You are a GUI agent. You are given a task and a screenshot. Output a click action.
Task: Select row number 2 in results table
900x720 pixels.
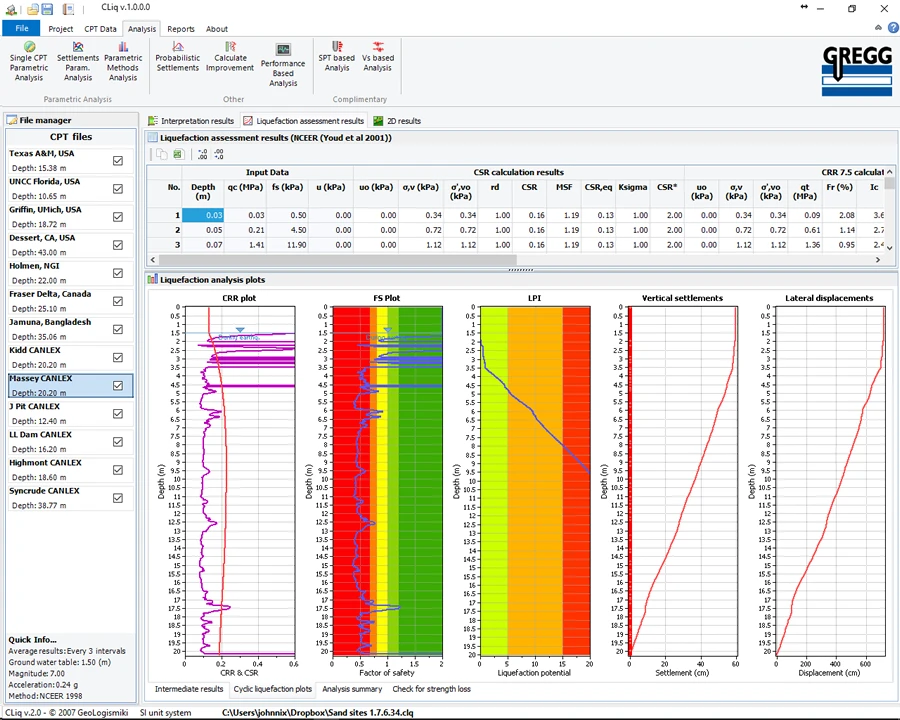pos(165,230)
